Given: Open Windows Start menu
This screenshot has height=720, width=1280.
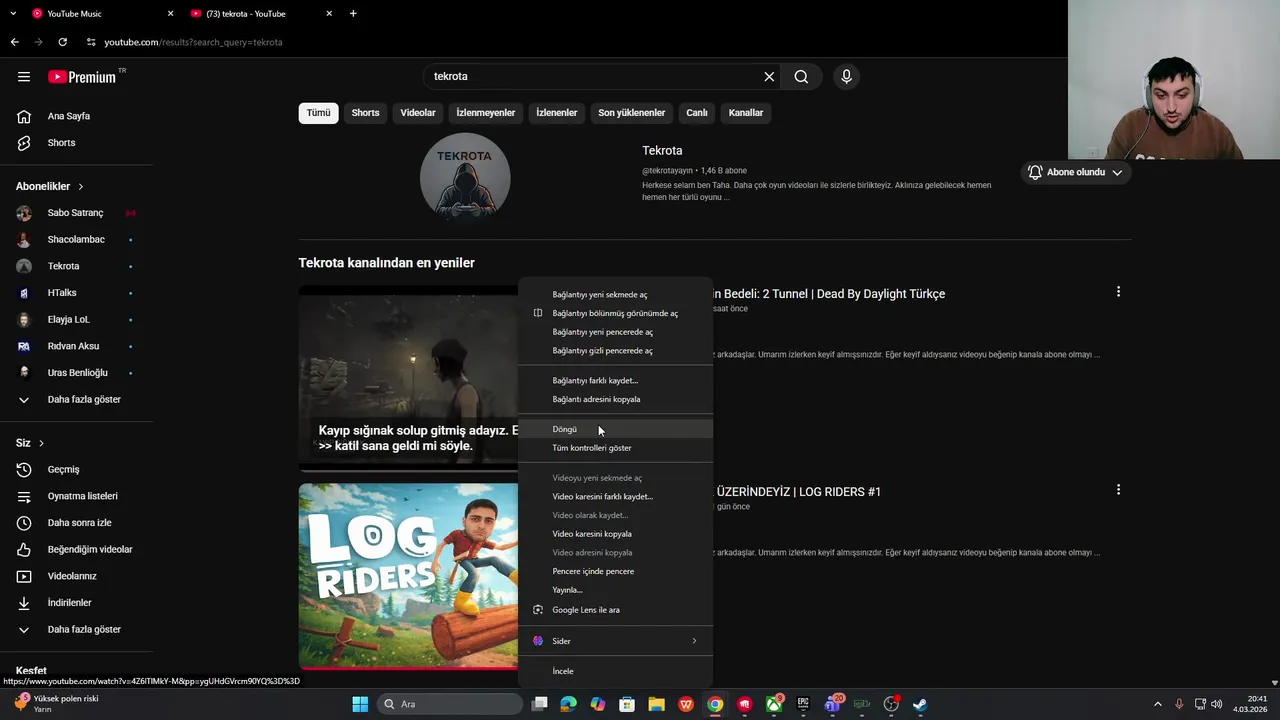Looking at the screenshot, I should coord(360,704).
